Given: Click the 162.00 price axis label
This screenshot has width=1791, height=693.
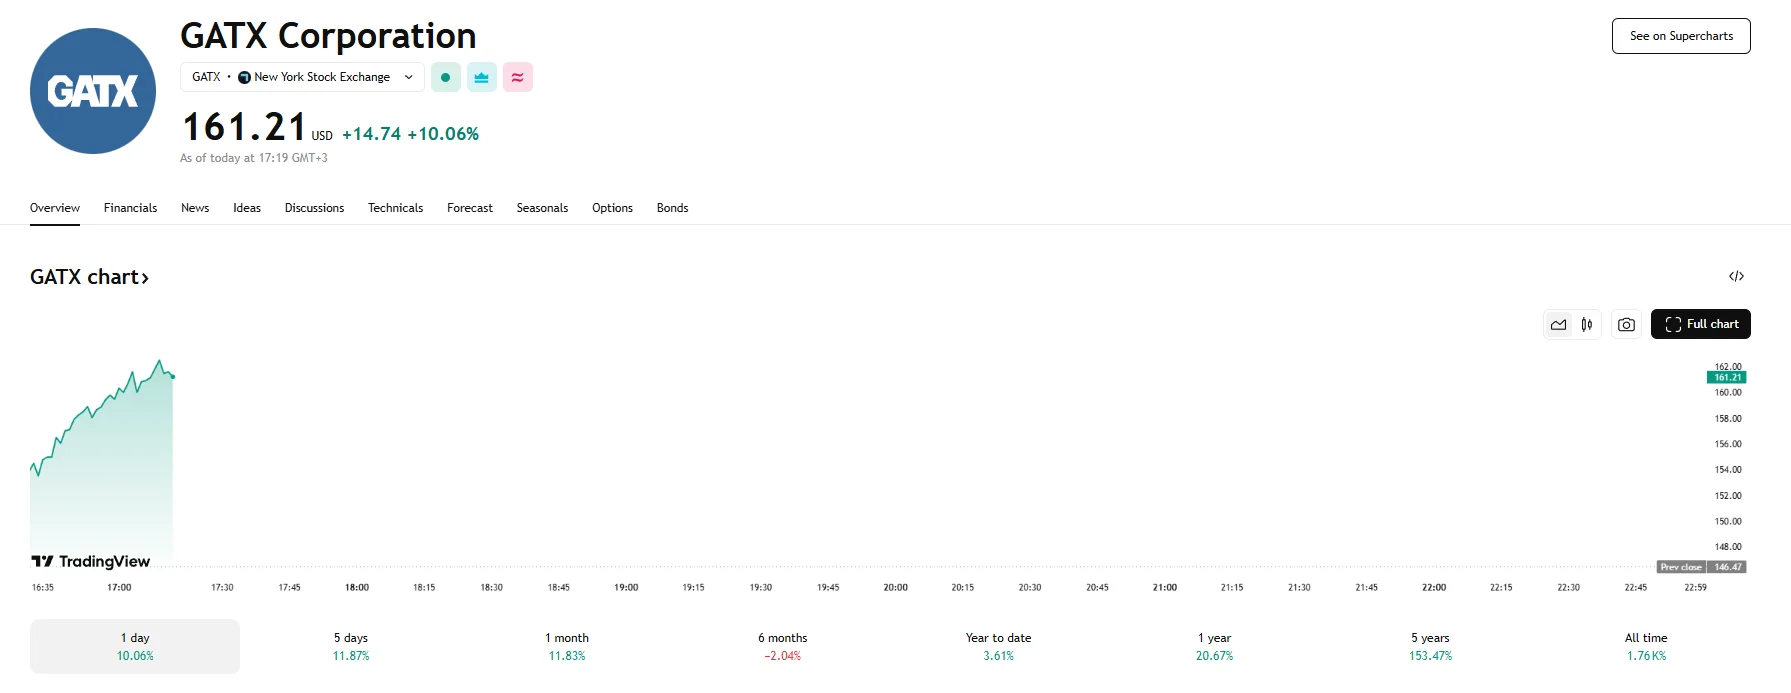Looking at the screenshot, I should pyautogui.click(x=1728, y=367).
